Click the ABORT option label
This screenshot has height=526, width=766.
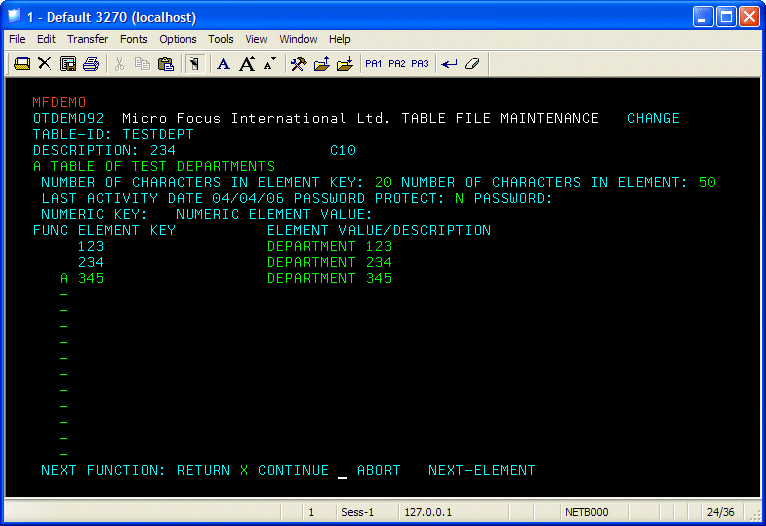(x=379, y=470)
